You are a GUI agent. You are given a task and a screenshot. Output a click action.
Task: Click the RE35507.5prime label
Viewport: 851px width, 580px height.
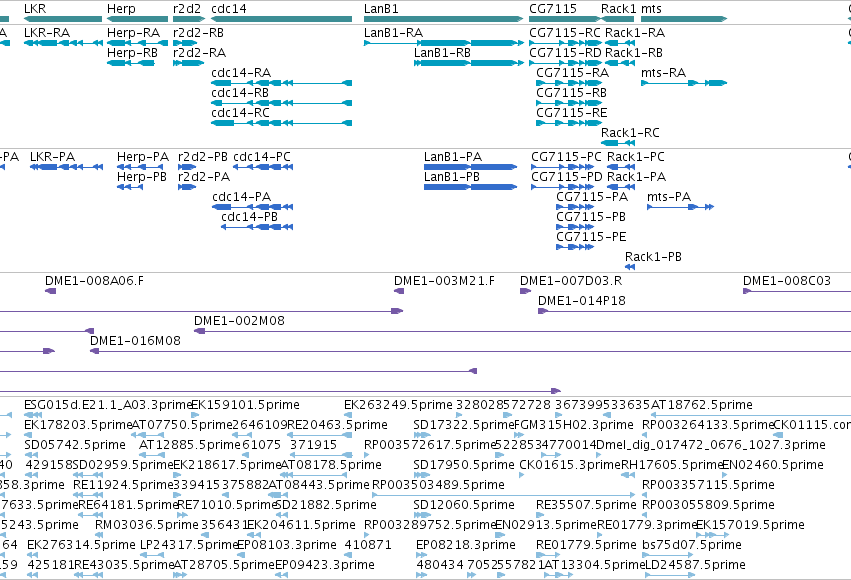(x=586, y=505)
